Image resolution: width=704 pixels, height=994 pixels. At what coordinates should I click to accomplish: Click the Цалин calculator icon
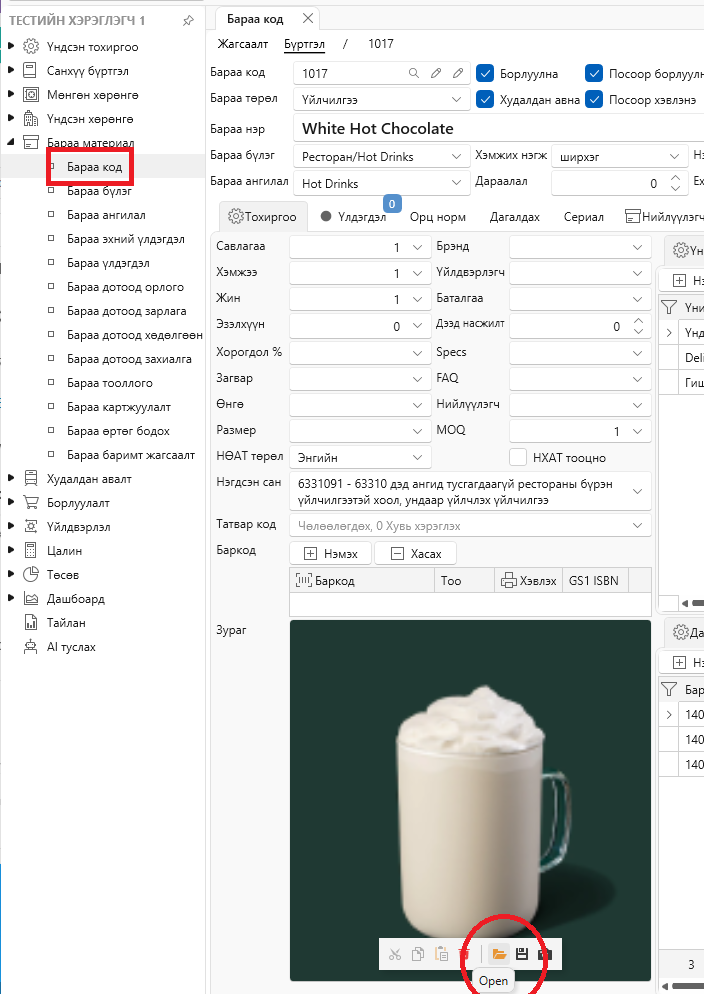click(30, 550)
